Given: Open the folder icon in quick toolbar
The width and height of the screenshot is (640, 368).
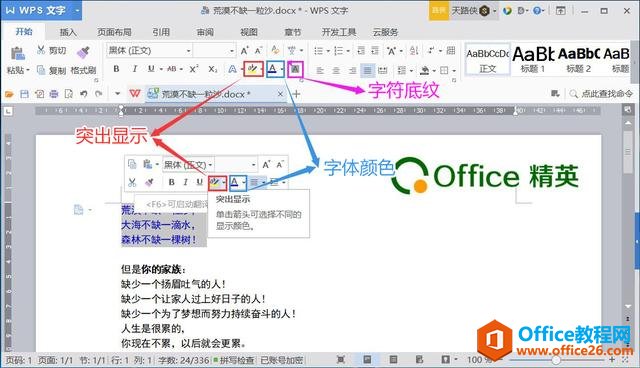Looking at the screenshot, I should [x=9, y=94].
